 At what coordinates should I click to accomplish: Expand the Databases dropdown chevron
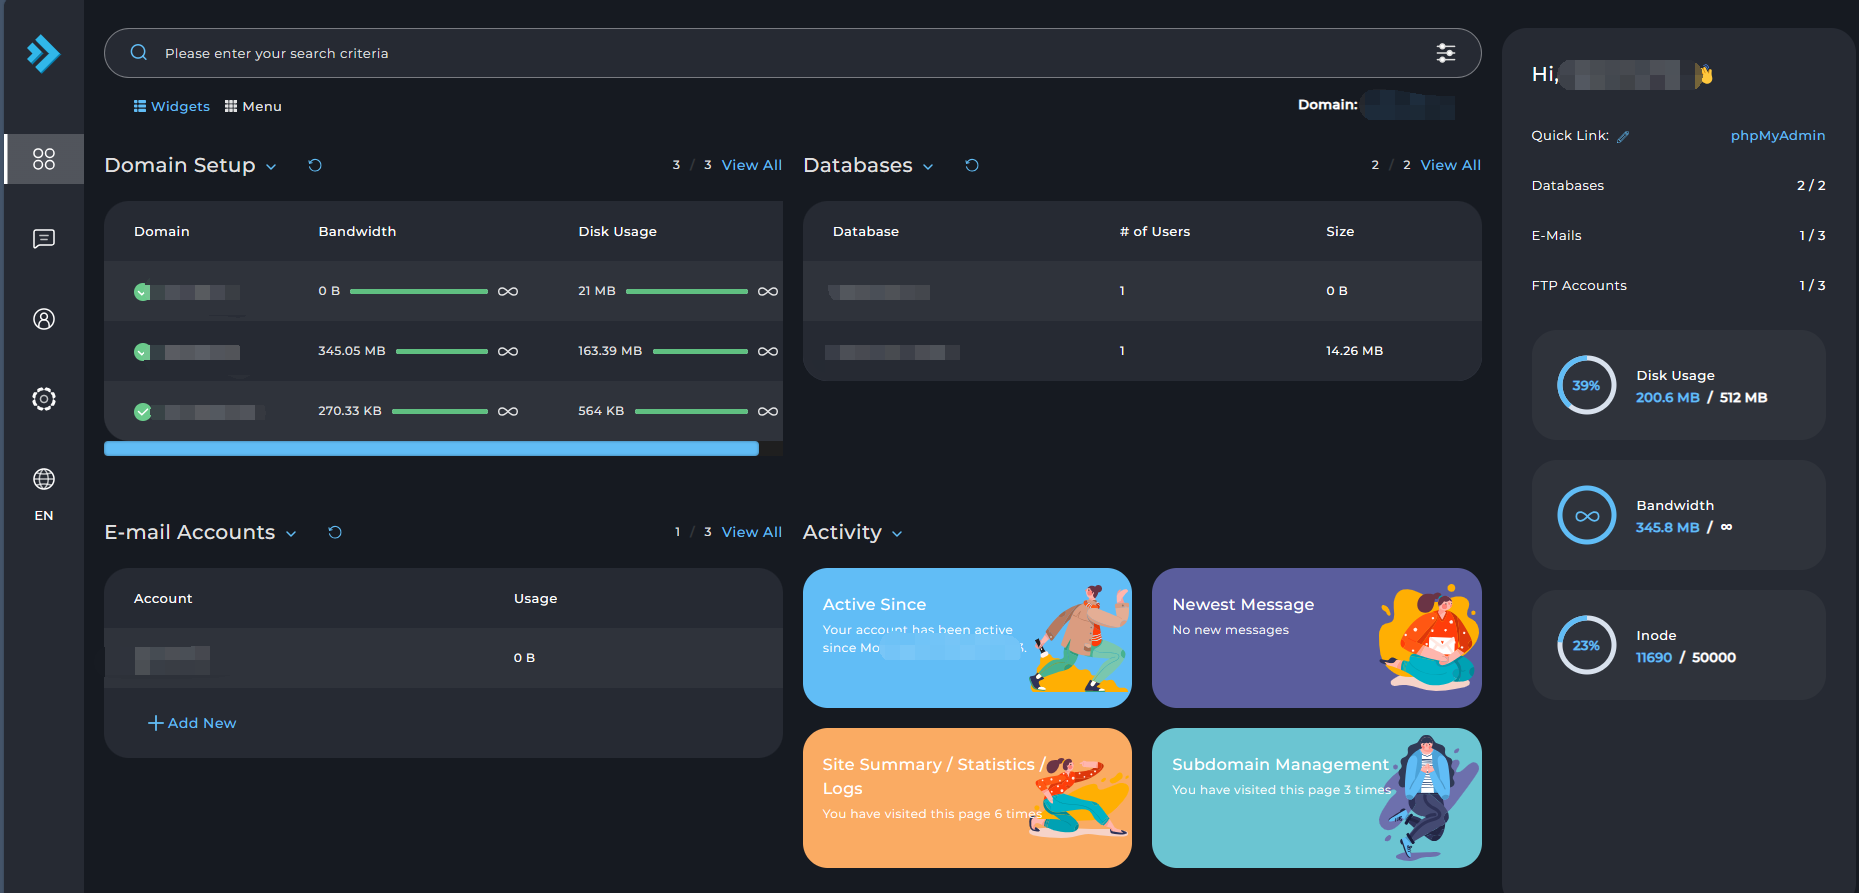[928, 167]
